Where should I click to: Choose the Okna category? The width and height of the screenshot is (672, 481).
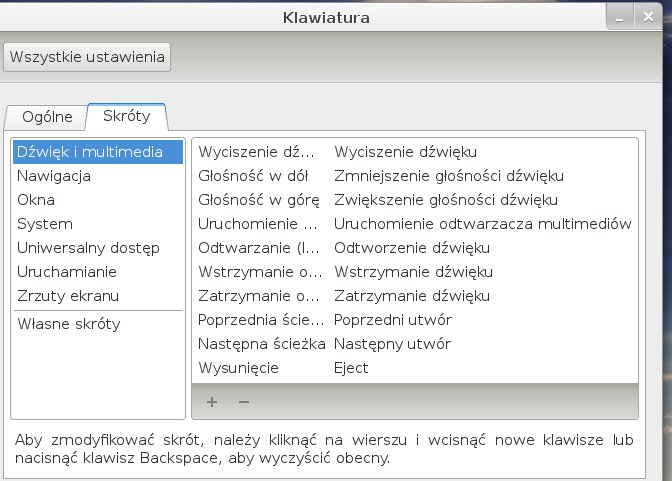pos(36,200)
